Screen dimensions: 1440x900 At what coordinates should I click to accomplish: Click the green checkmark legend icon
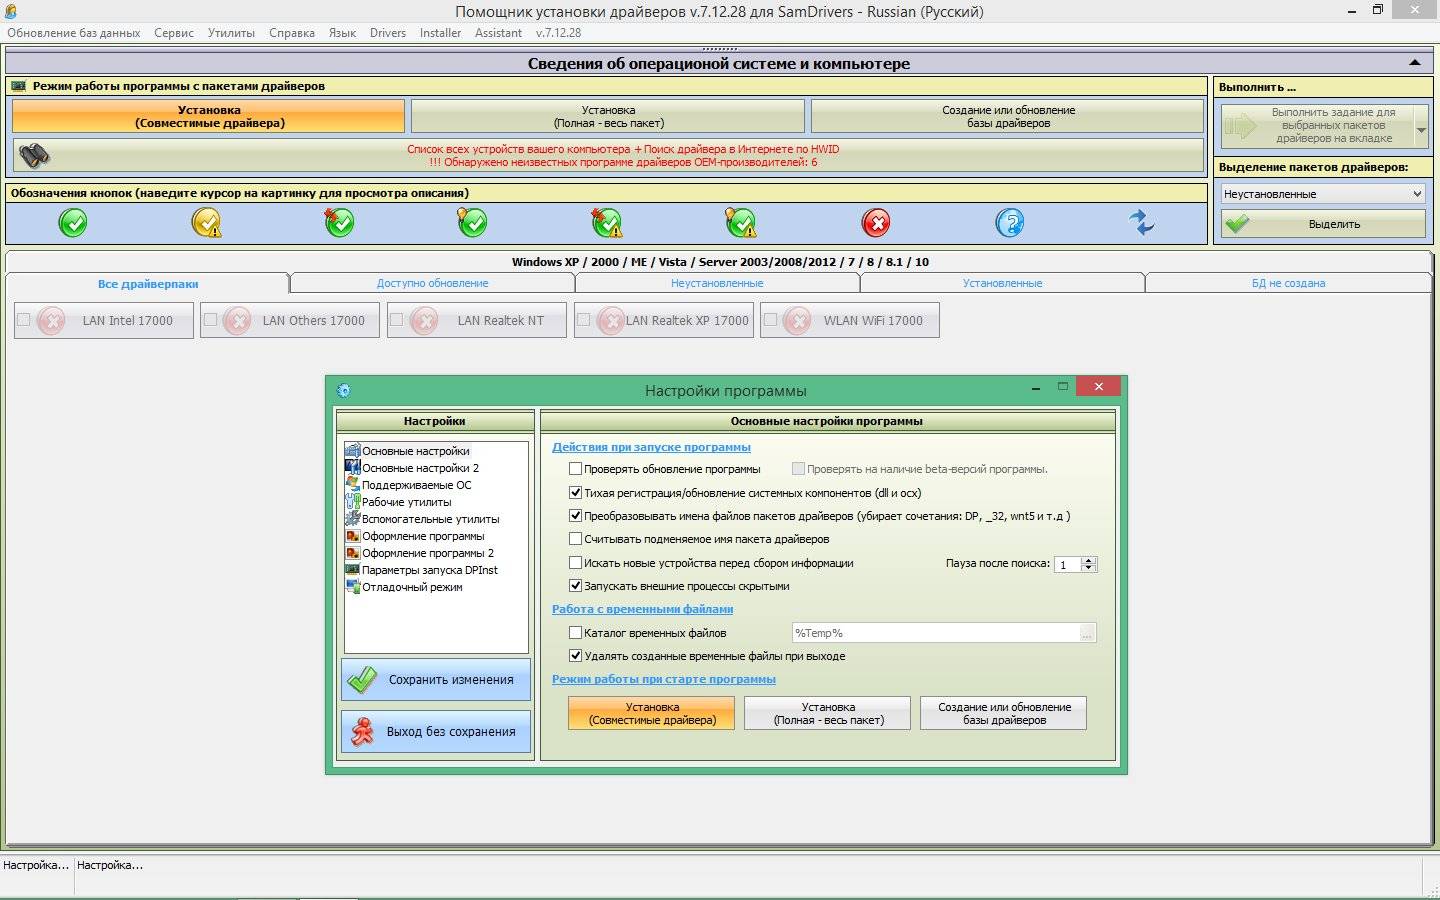coord(73,222)
